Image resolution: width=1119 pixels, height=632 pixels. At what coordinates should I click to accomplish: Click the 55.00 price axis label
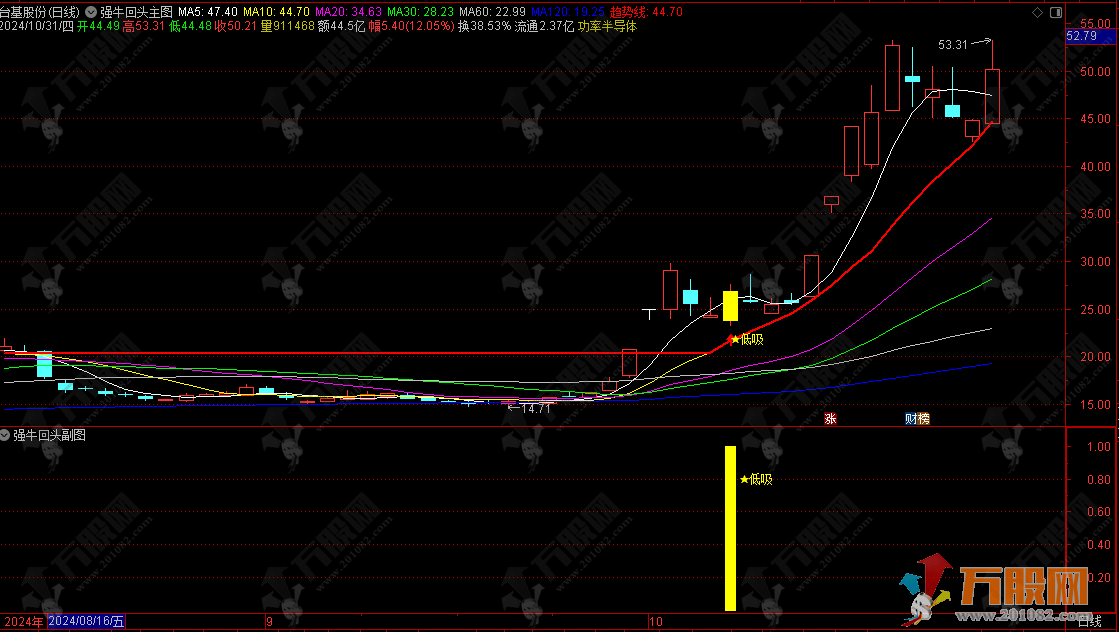1095,24
